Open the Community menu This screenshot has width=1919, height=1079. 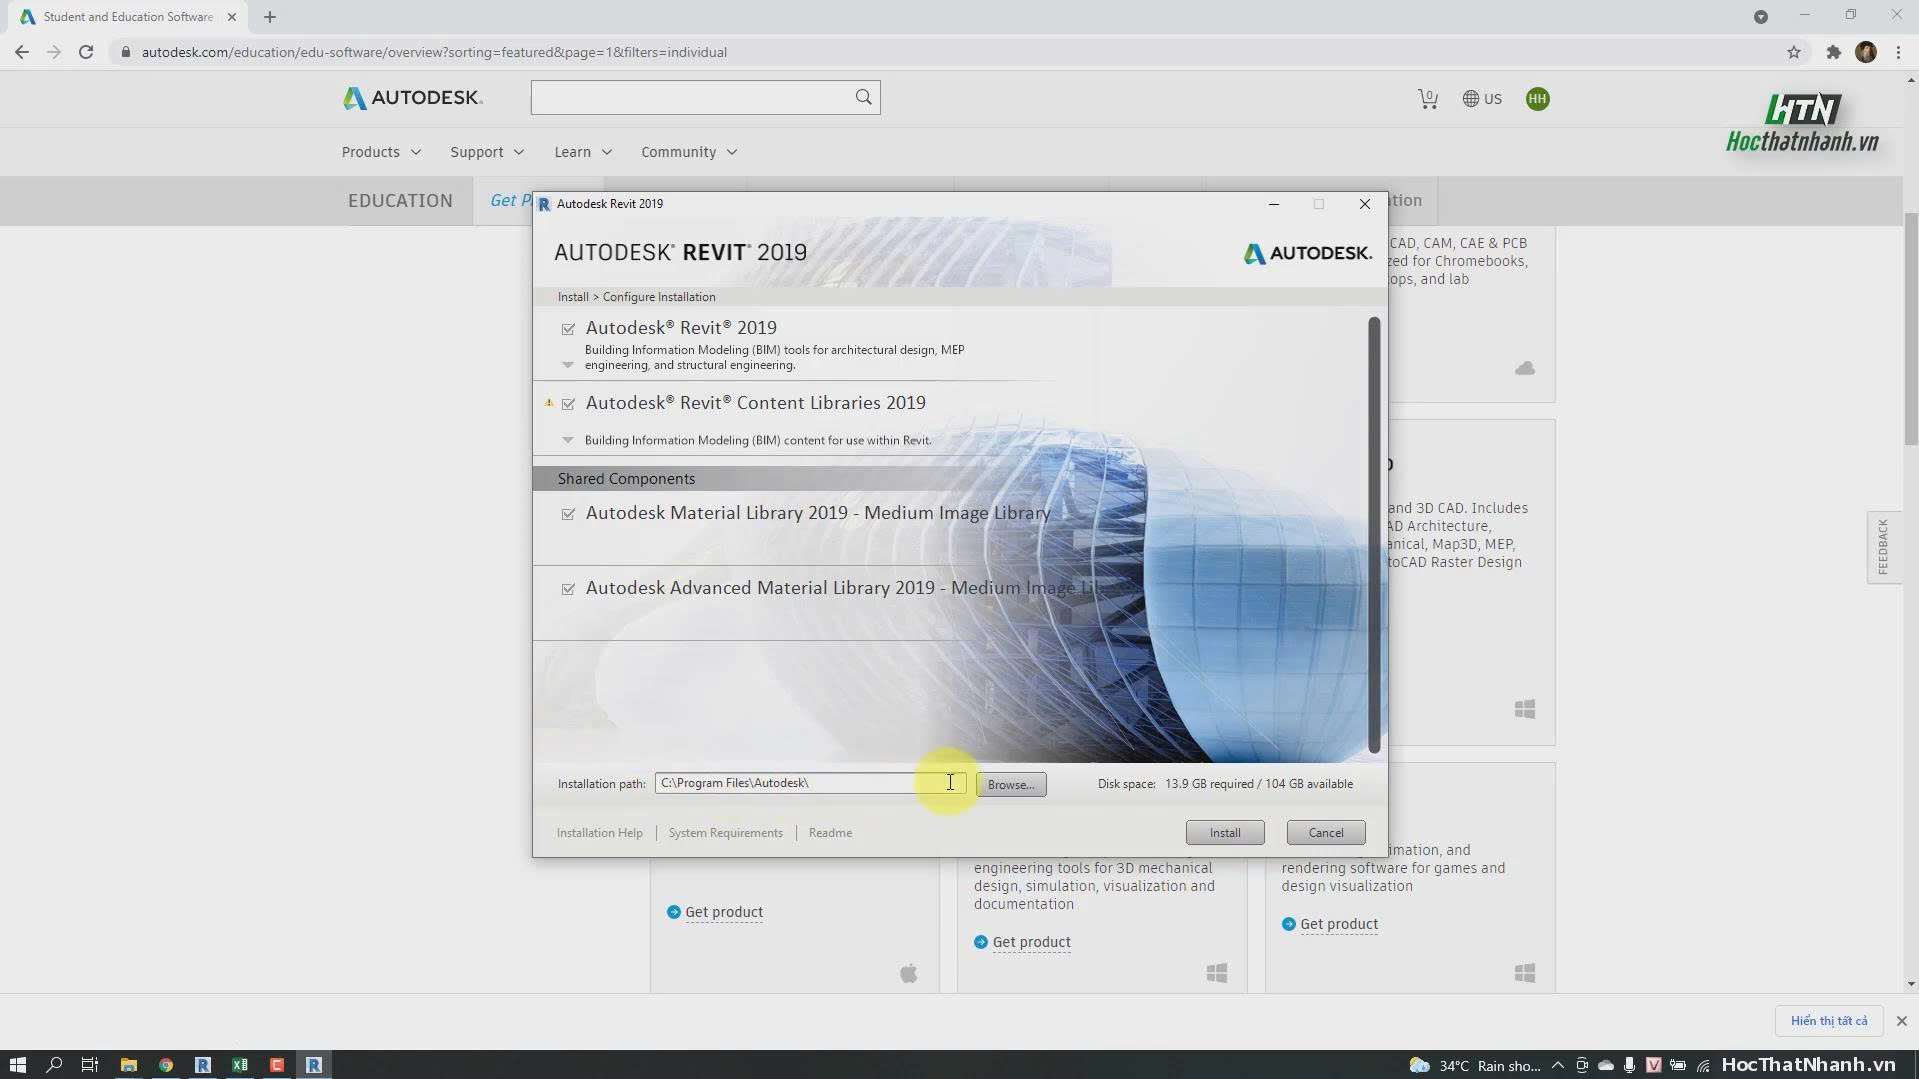[689, 152]
